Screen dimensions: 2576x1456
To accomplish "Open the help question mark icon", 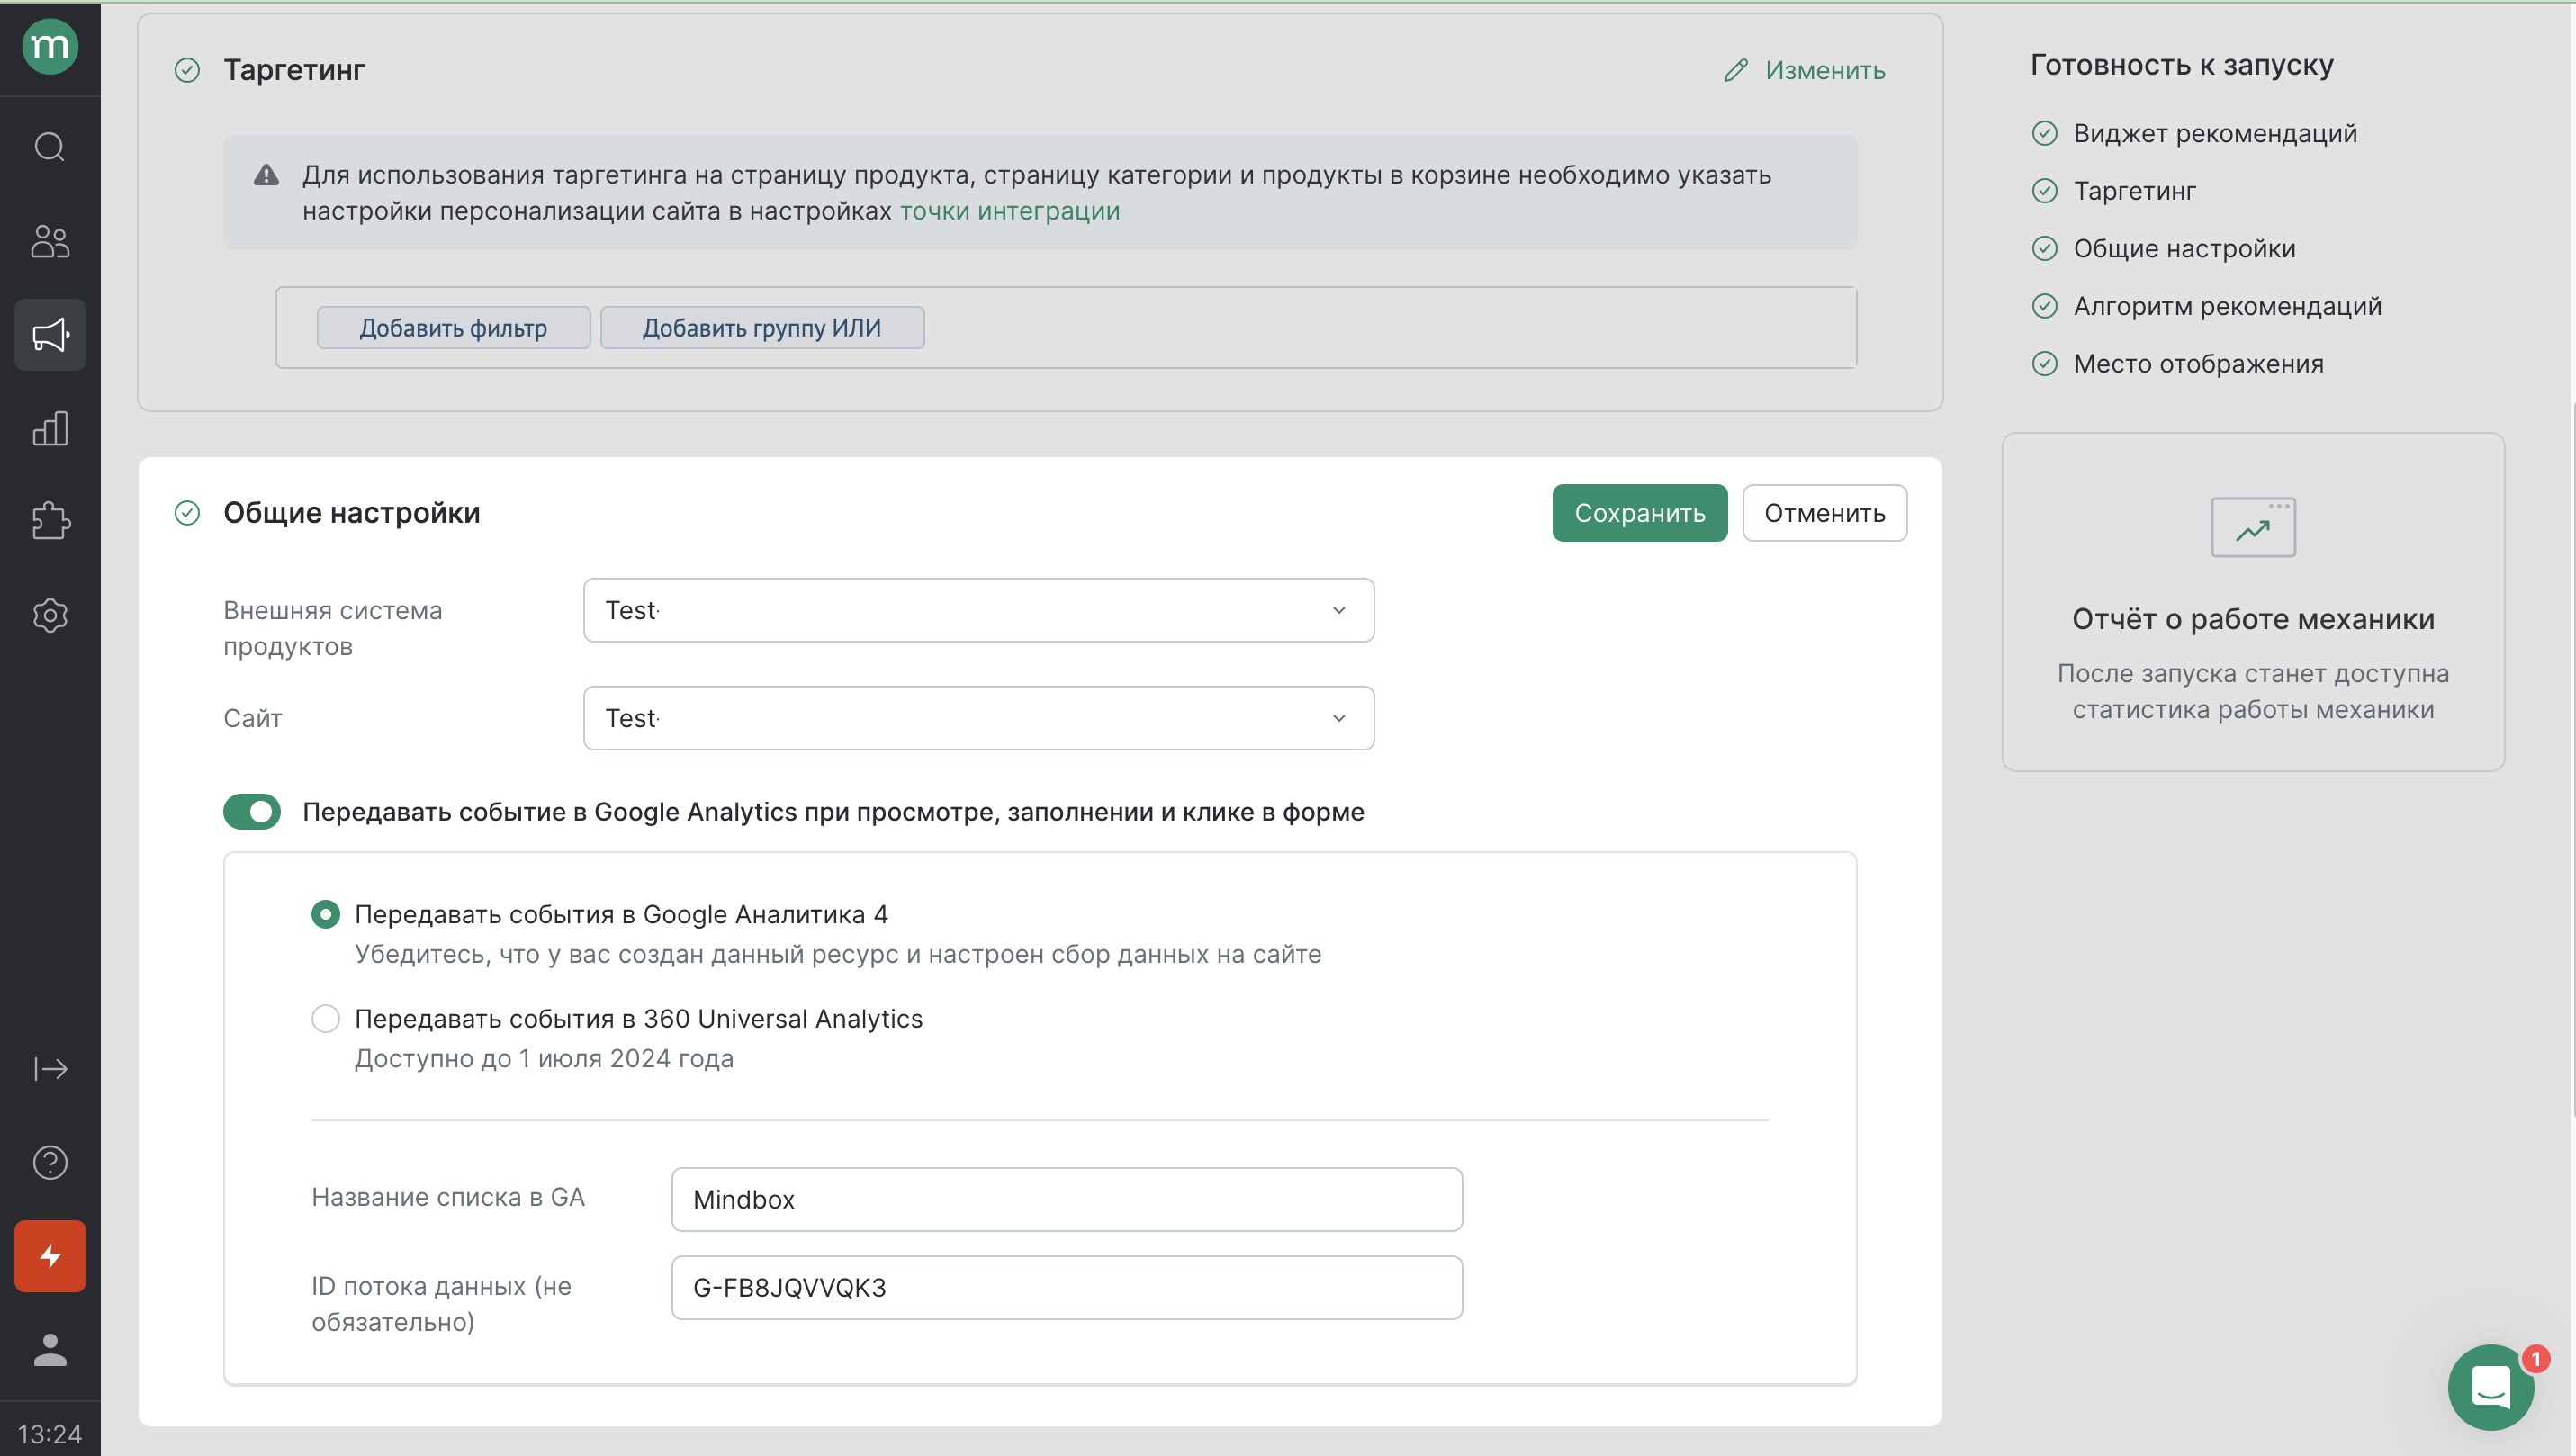I will click(50, 1162).
